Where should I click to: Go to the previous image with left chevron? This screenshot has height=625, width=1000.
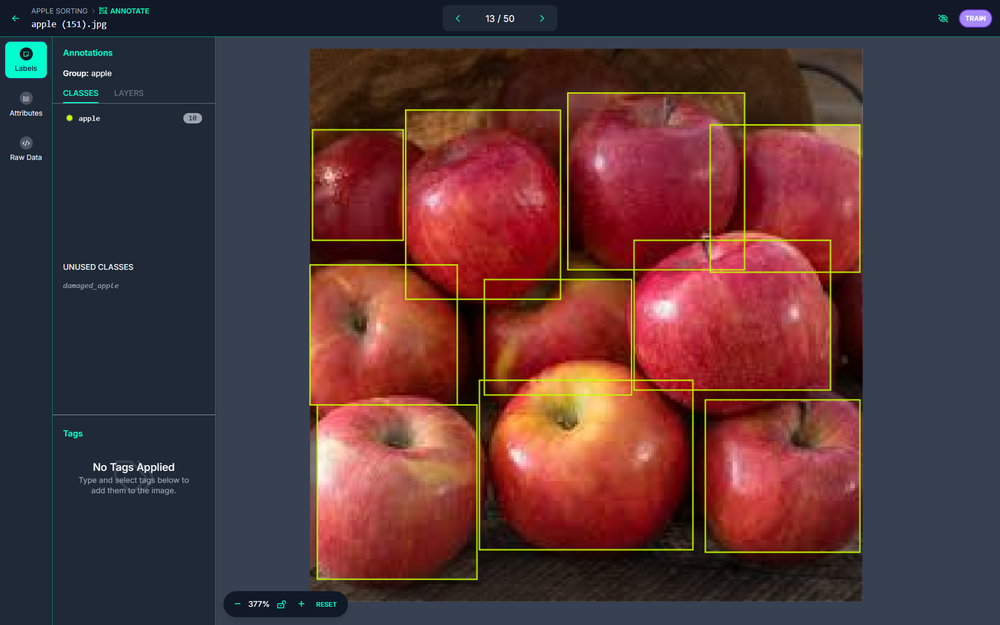click(x=458, y=18)
